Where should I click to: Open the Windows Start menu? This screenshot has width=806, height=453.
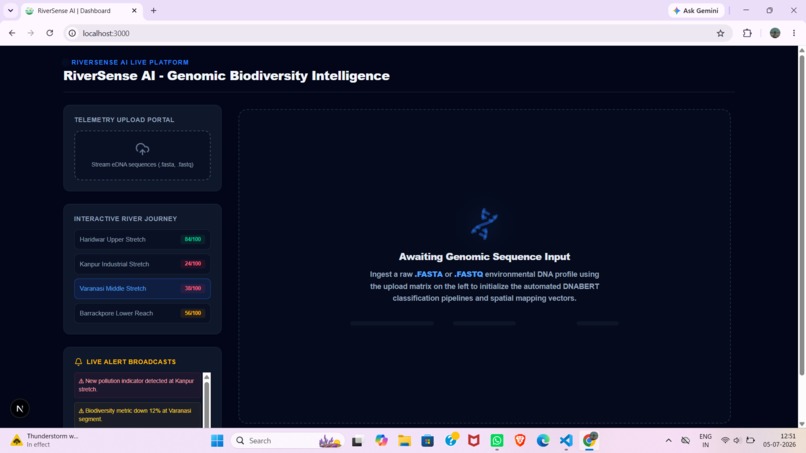[217, 441]
